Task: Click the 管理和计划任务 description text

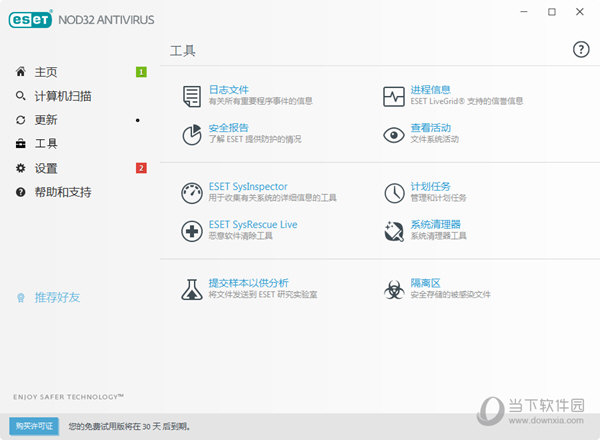Action: pos(439,198)
